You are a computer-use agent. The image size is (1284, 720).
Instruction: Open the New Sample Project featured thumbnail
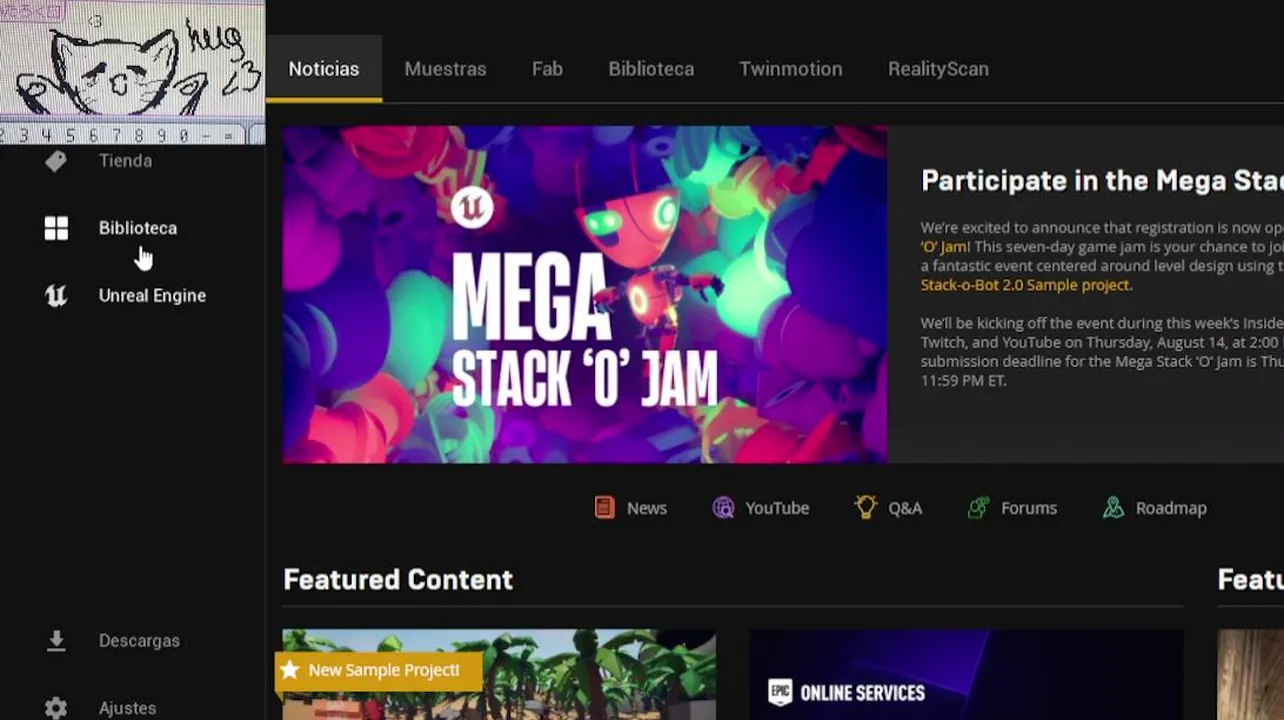[x=499, y=675]
